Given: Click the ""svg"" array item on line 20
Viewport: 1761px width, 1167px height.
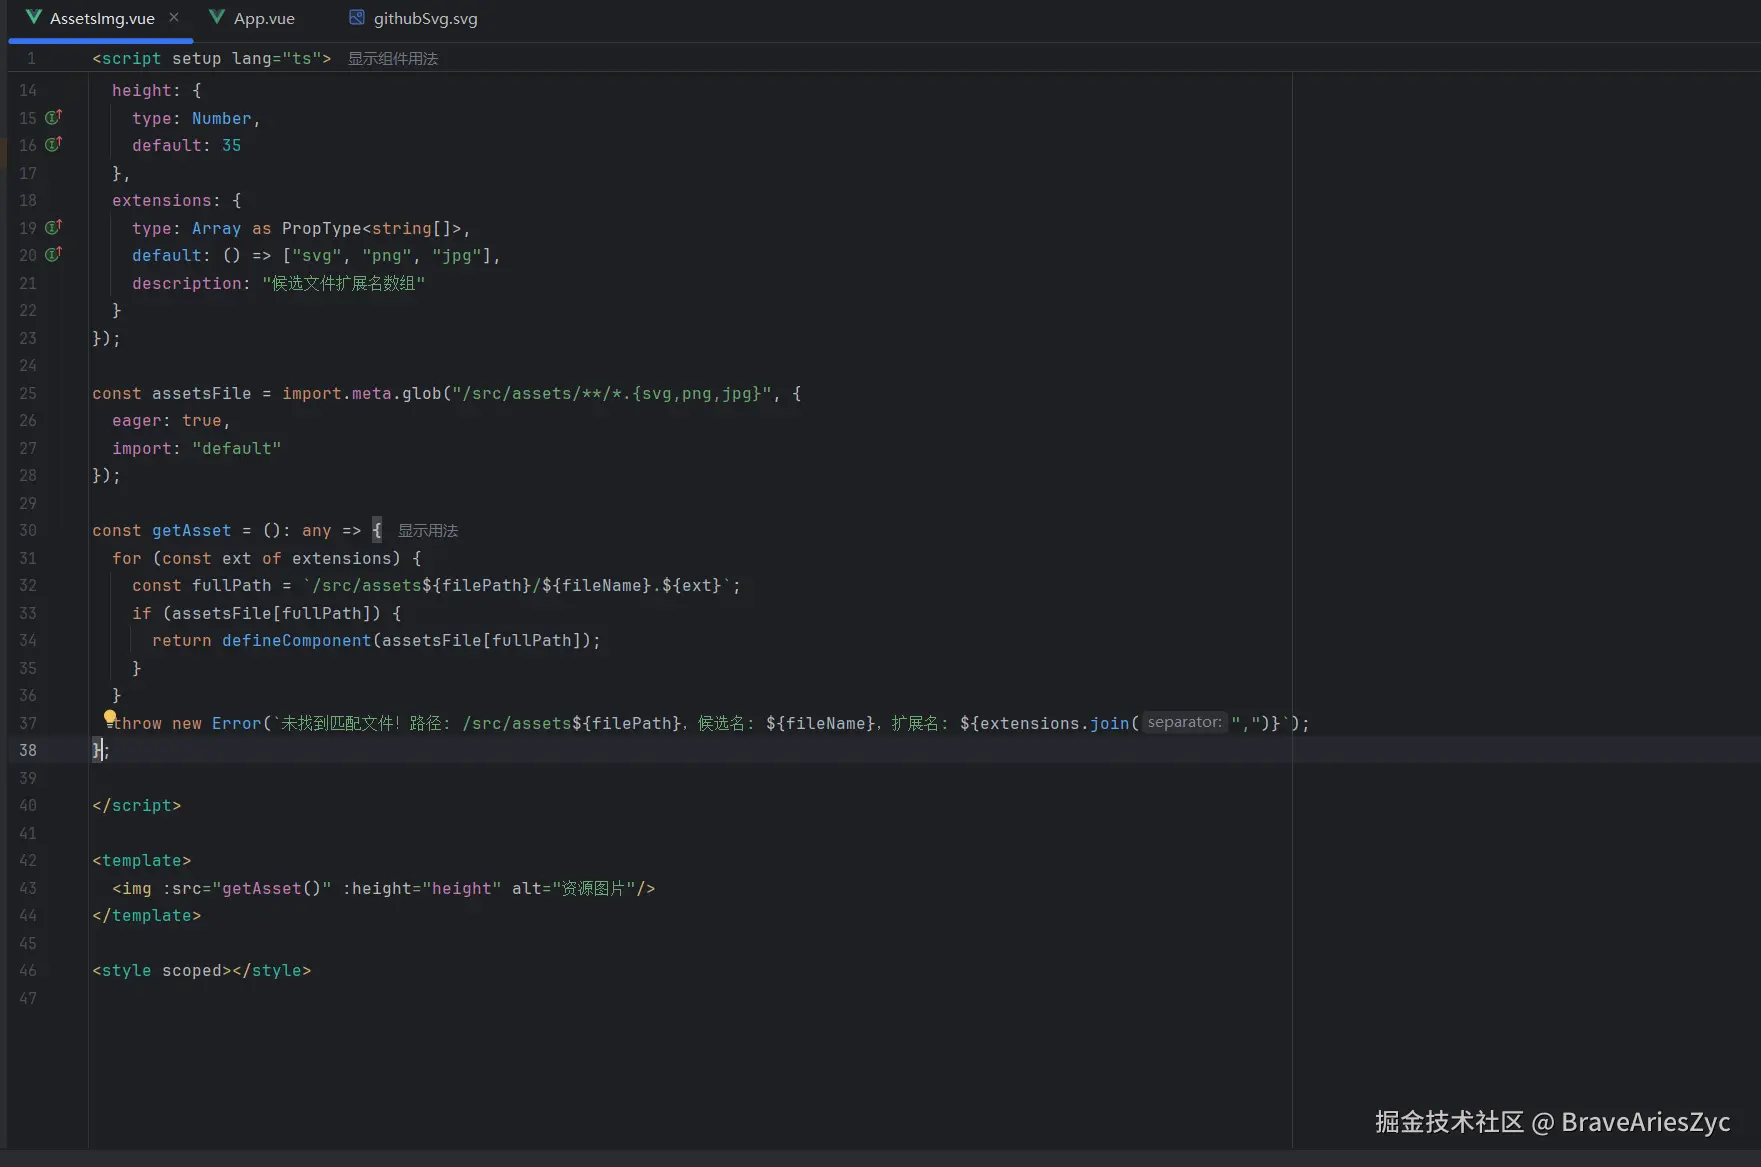Looking at the screenshot, I should 317,256.
